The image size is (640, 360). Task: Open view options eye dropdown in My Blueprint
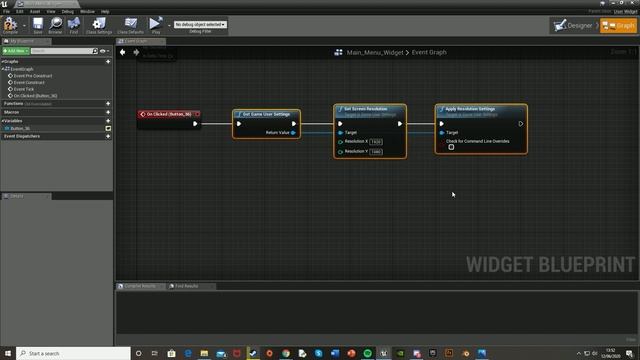[x=104, y=51]
